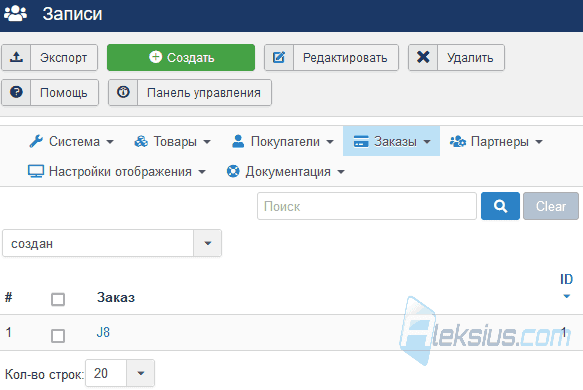This screenshot has width=583, height=390.
Task: Click the X Delete icon
Action: 423,57
